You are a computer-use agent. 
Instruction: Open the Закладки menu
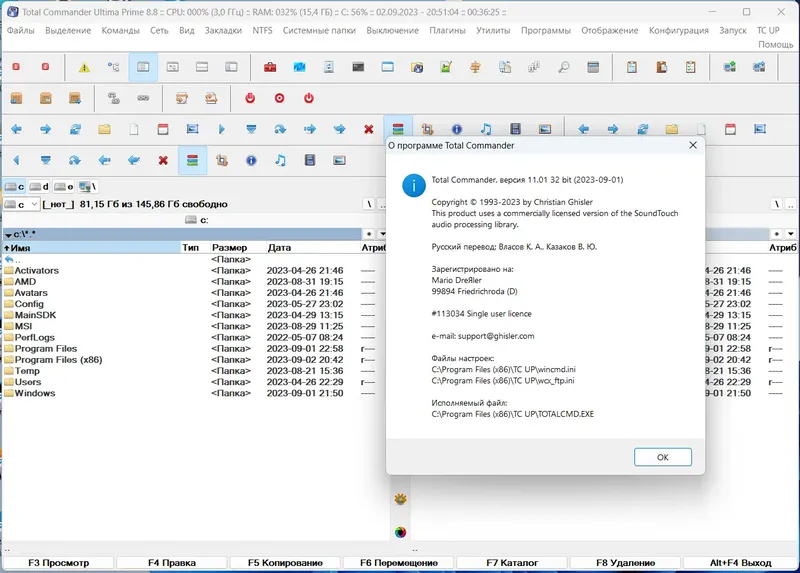[223, 31]
